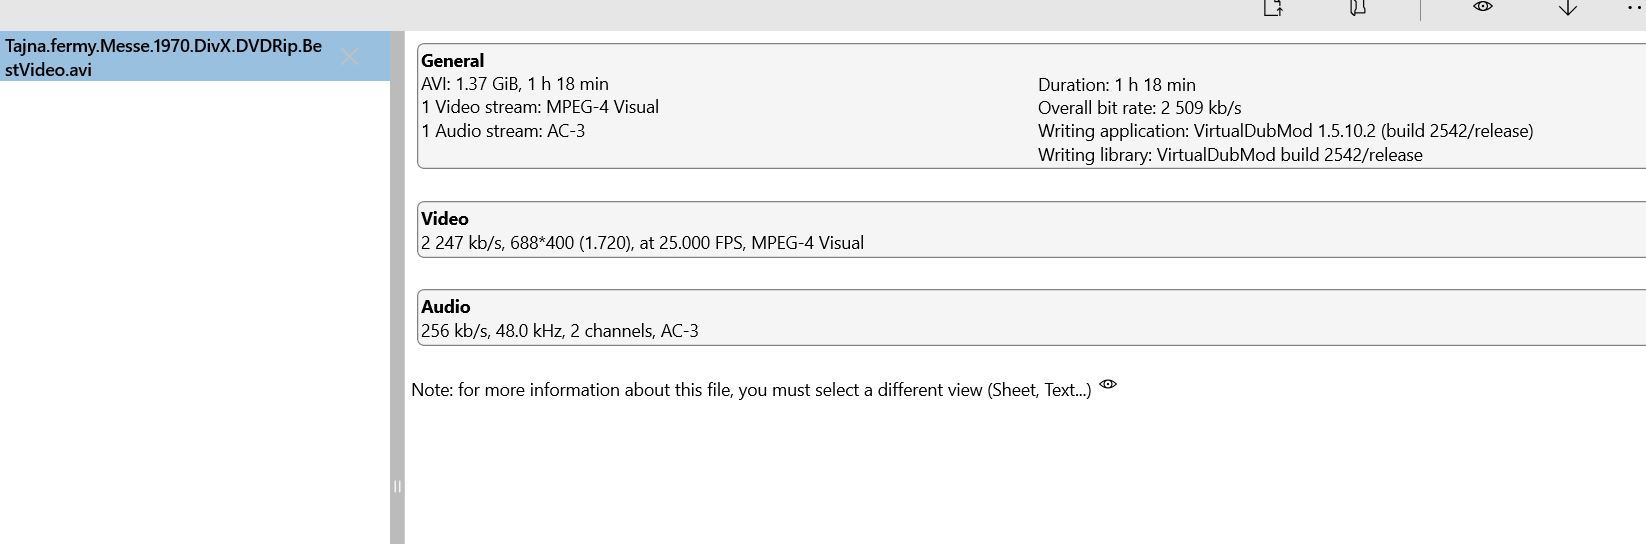Select the Tajna.fermy.Messe.1970 file entry
The width and height of the screenshot is (1646, 544).
164,57
